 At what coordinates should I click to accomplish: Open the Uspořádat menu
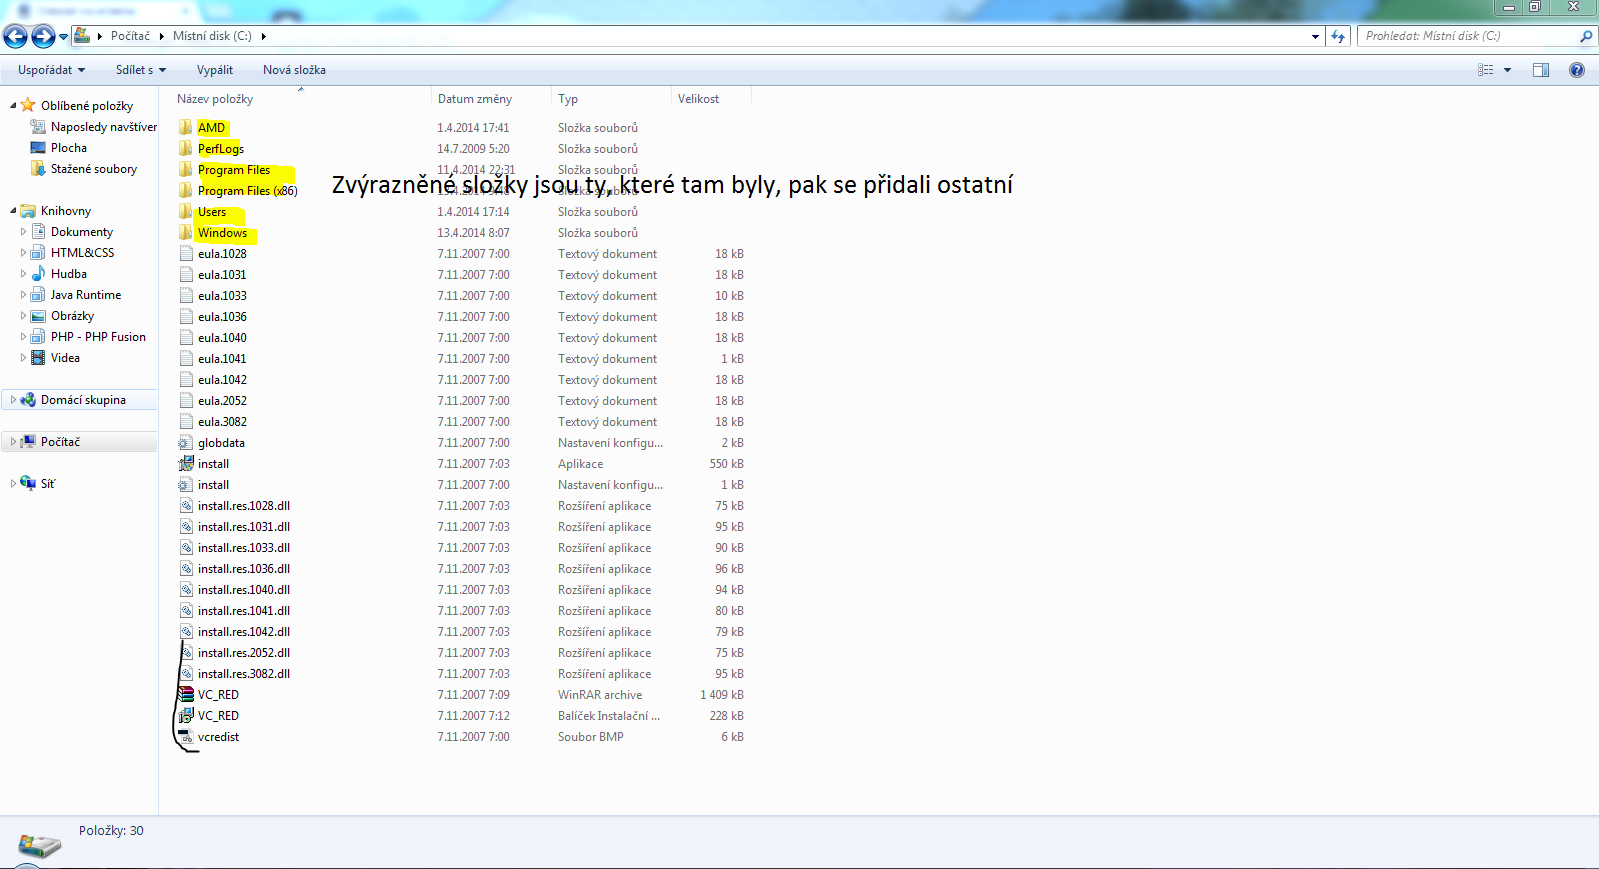51,70
